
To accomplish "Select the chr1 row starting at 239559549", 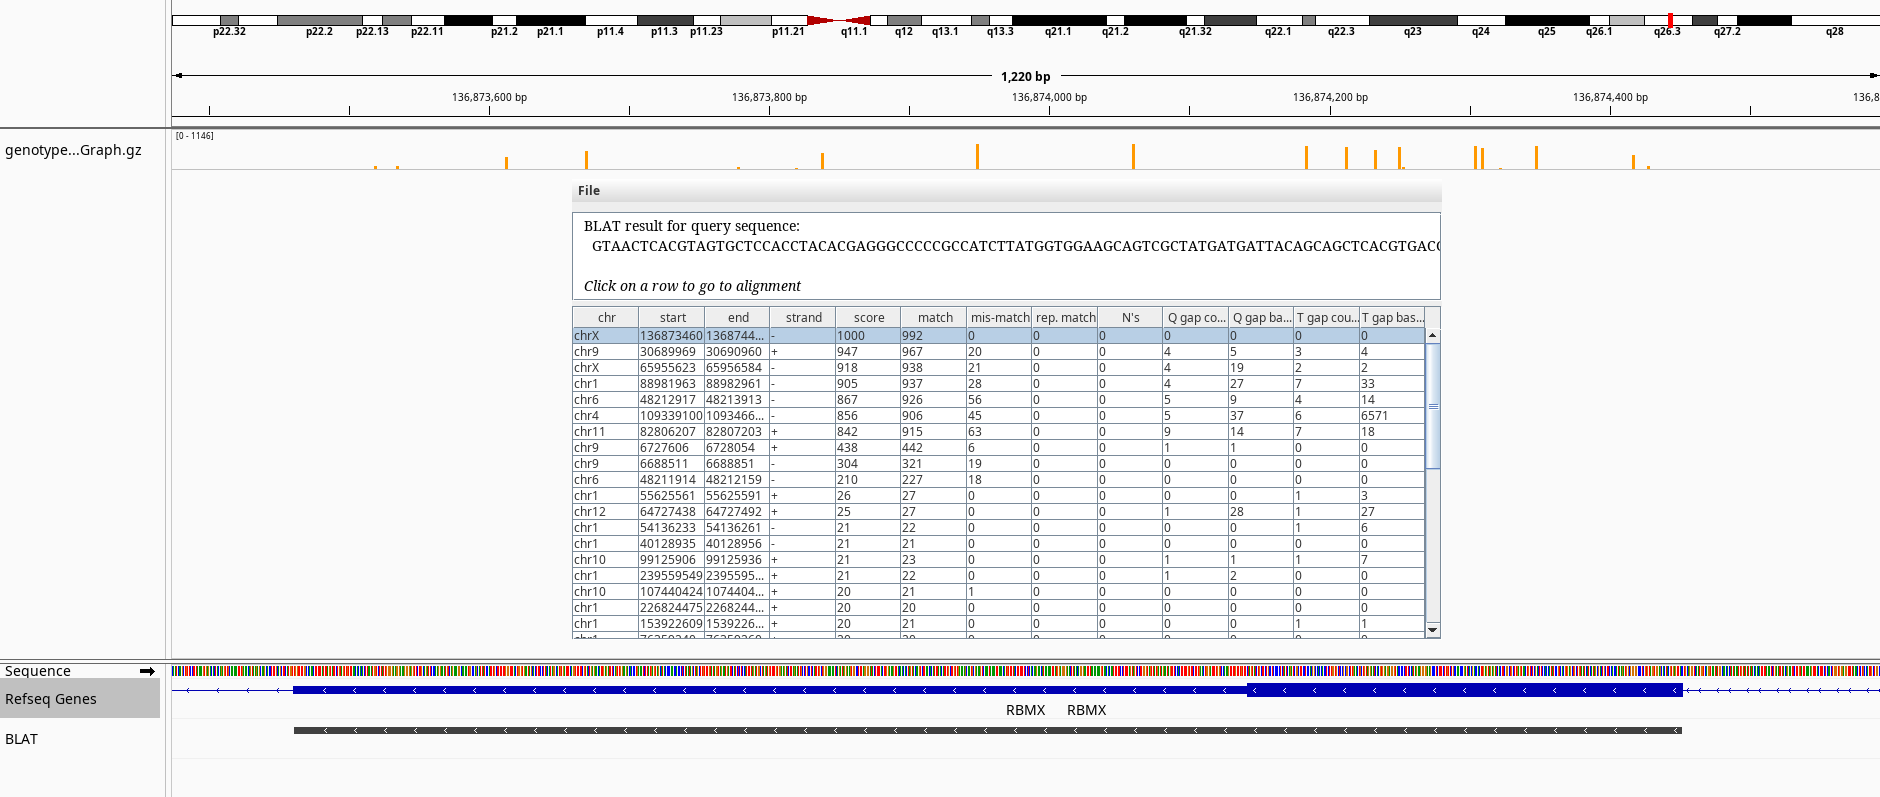I will [998, 576].
